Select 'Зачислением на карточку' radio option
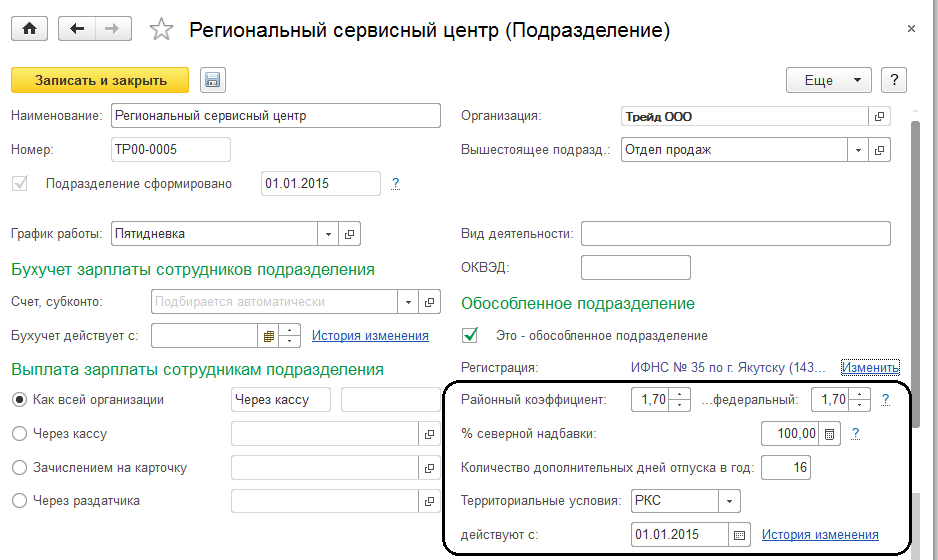This screenshot has height=560, width=938. 19,467
